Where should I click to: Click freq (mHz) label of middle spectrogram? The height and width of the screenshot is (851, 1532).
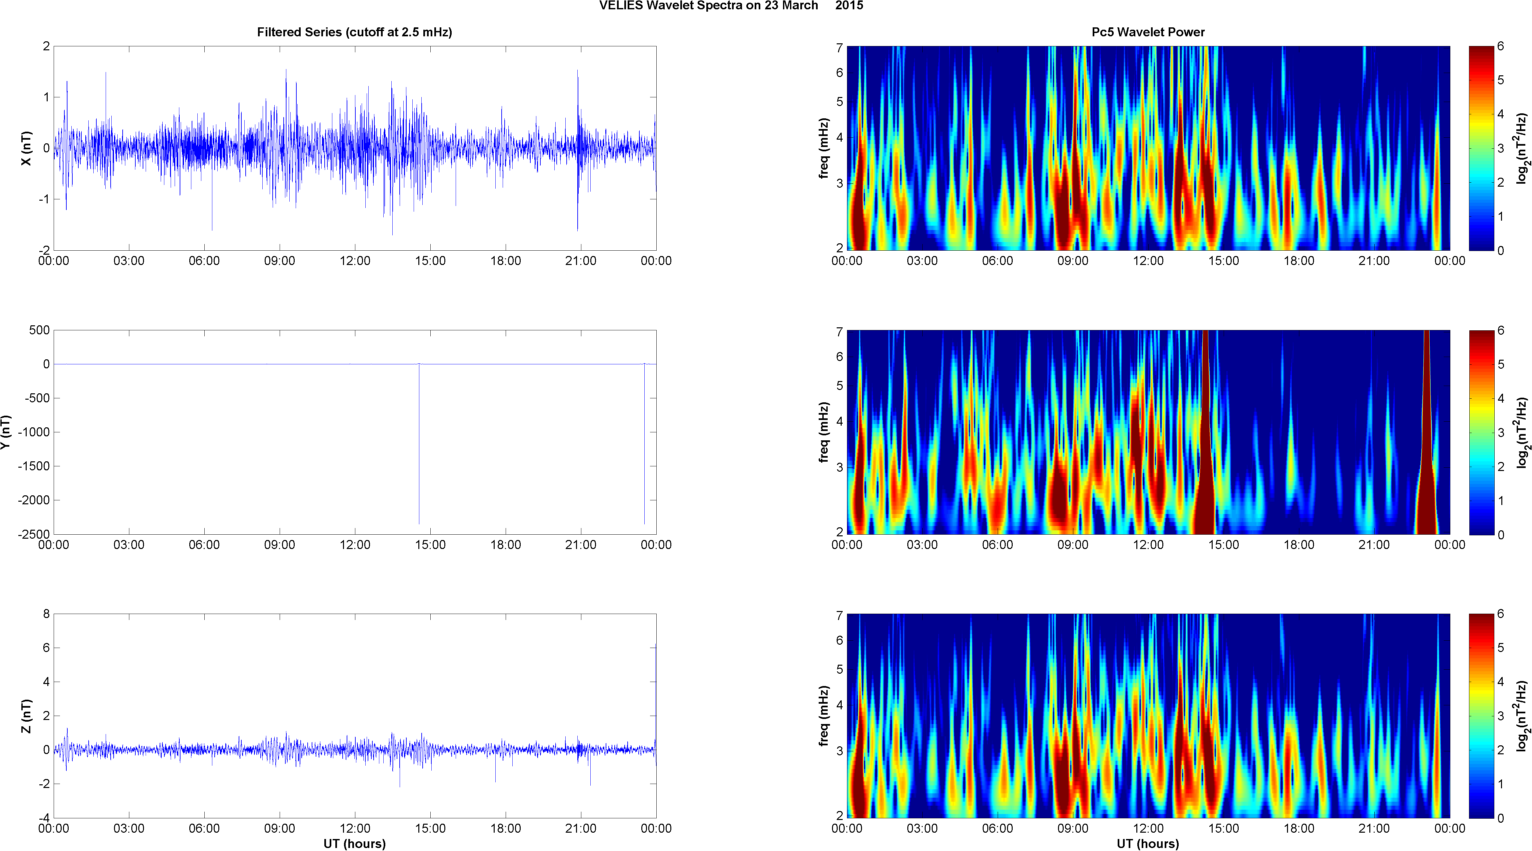(x=823, y=432)
